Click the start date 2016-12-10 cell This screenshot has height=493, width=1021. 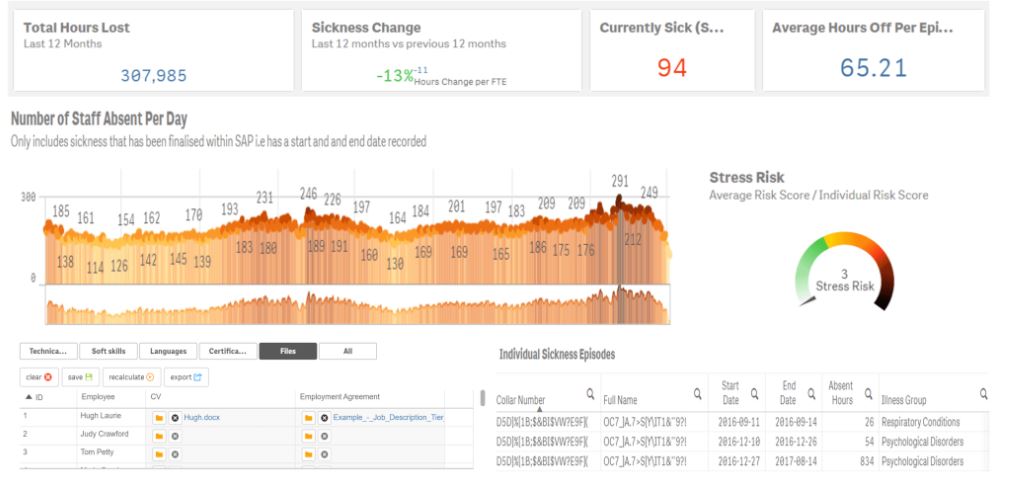pyautogui.click(x=736, y=442)
